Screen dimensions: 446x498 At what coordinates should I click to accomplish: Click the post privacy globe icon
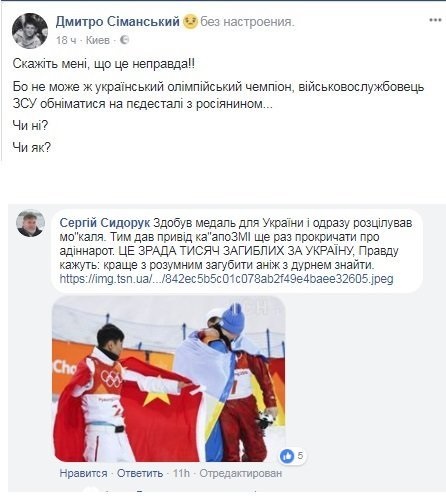(124, 40)
